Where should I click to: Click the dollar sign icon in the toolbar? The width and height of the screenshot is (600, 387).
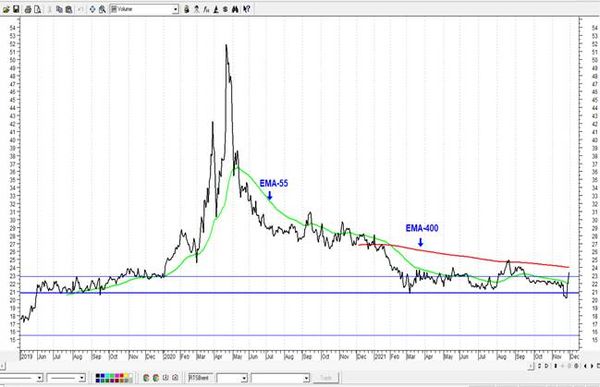click(x=225, y=9)
